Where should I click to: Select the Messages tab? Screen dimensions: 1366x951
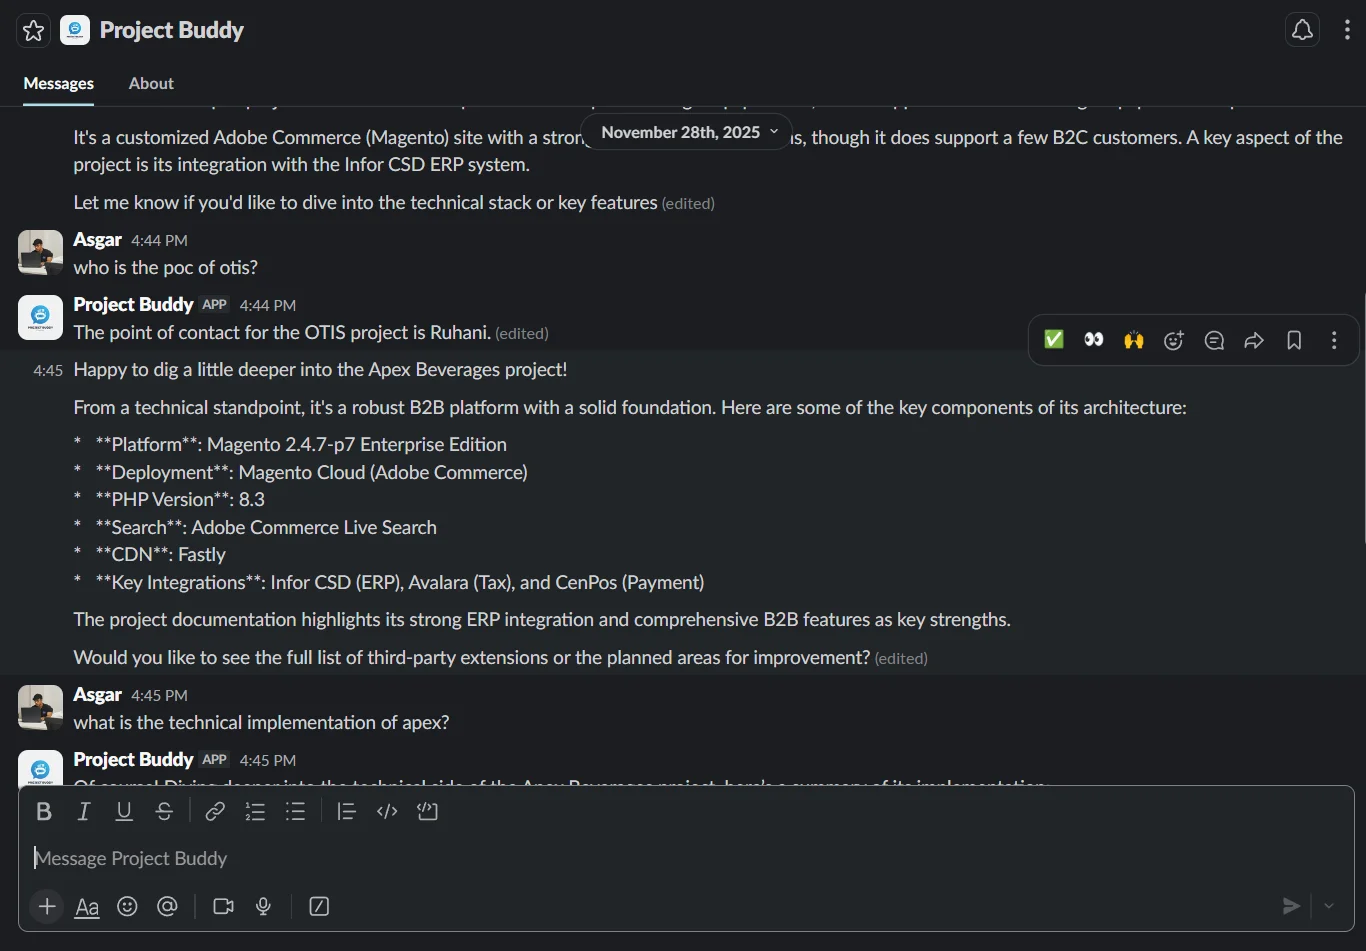click(59, 84)
